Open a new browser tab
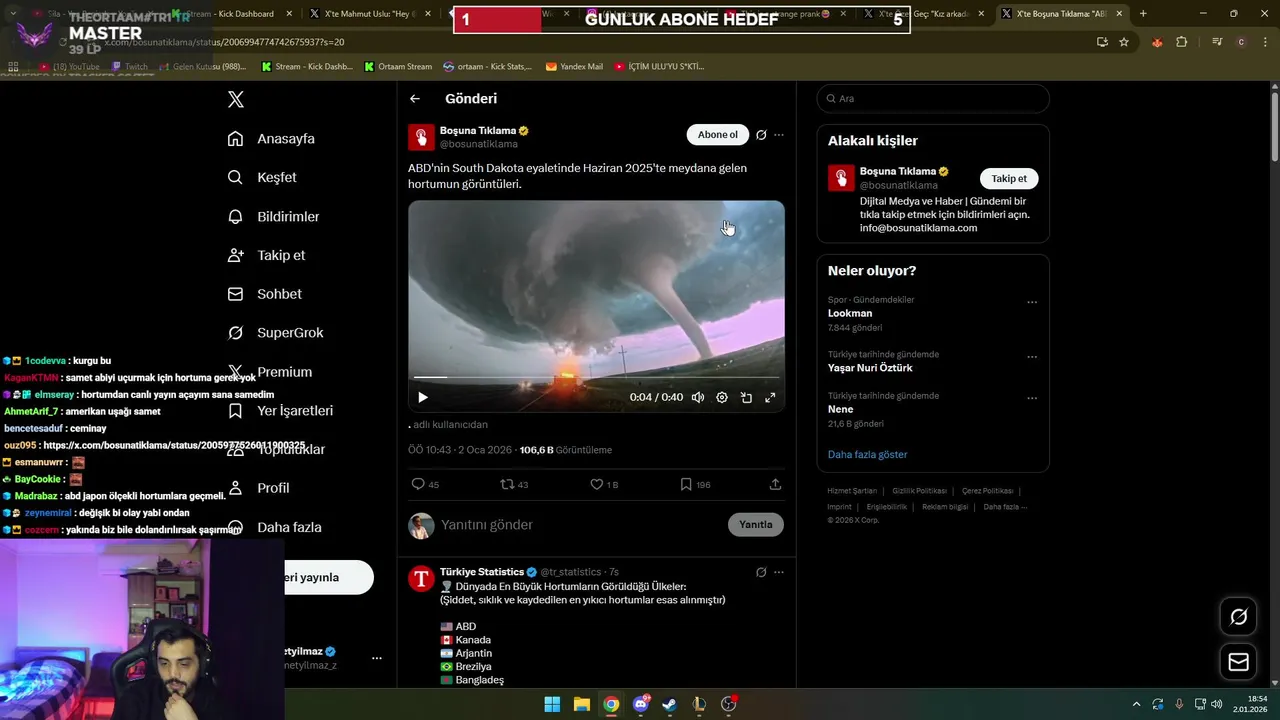 (1143, 14)
